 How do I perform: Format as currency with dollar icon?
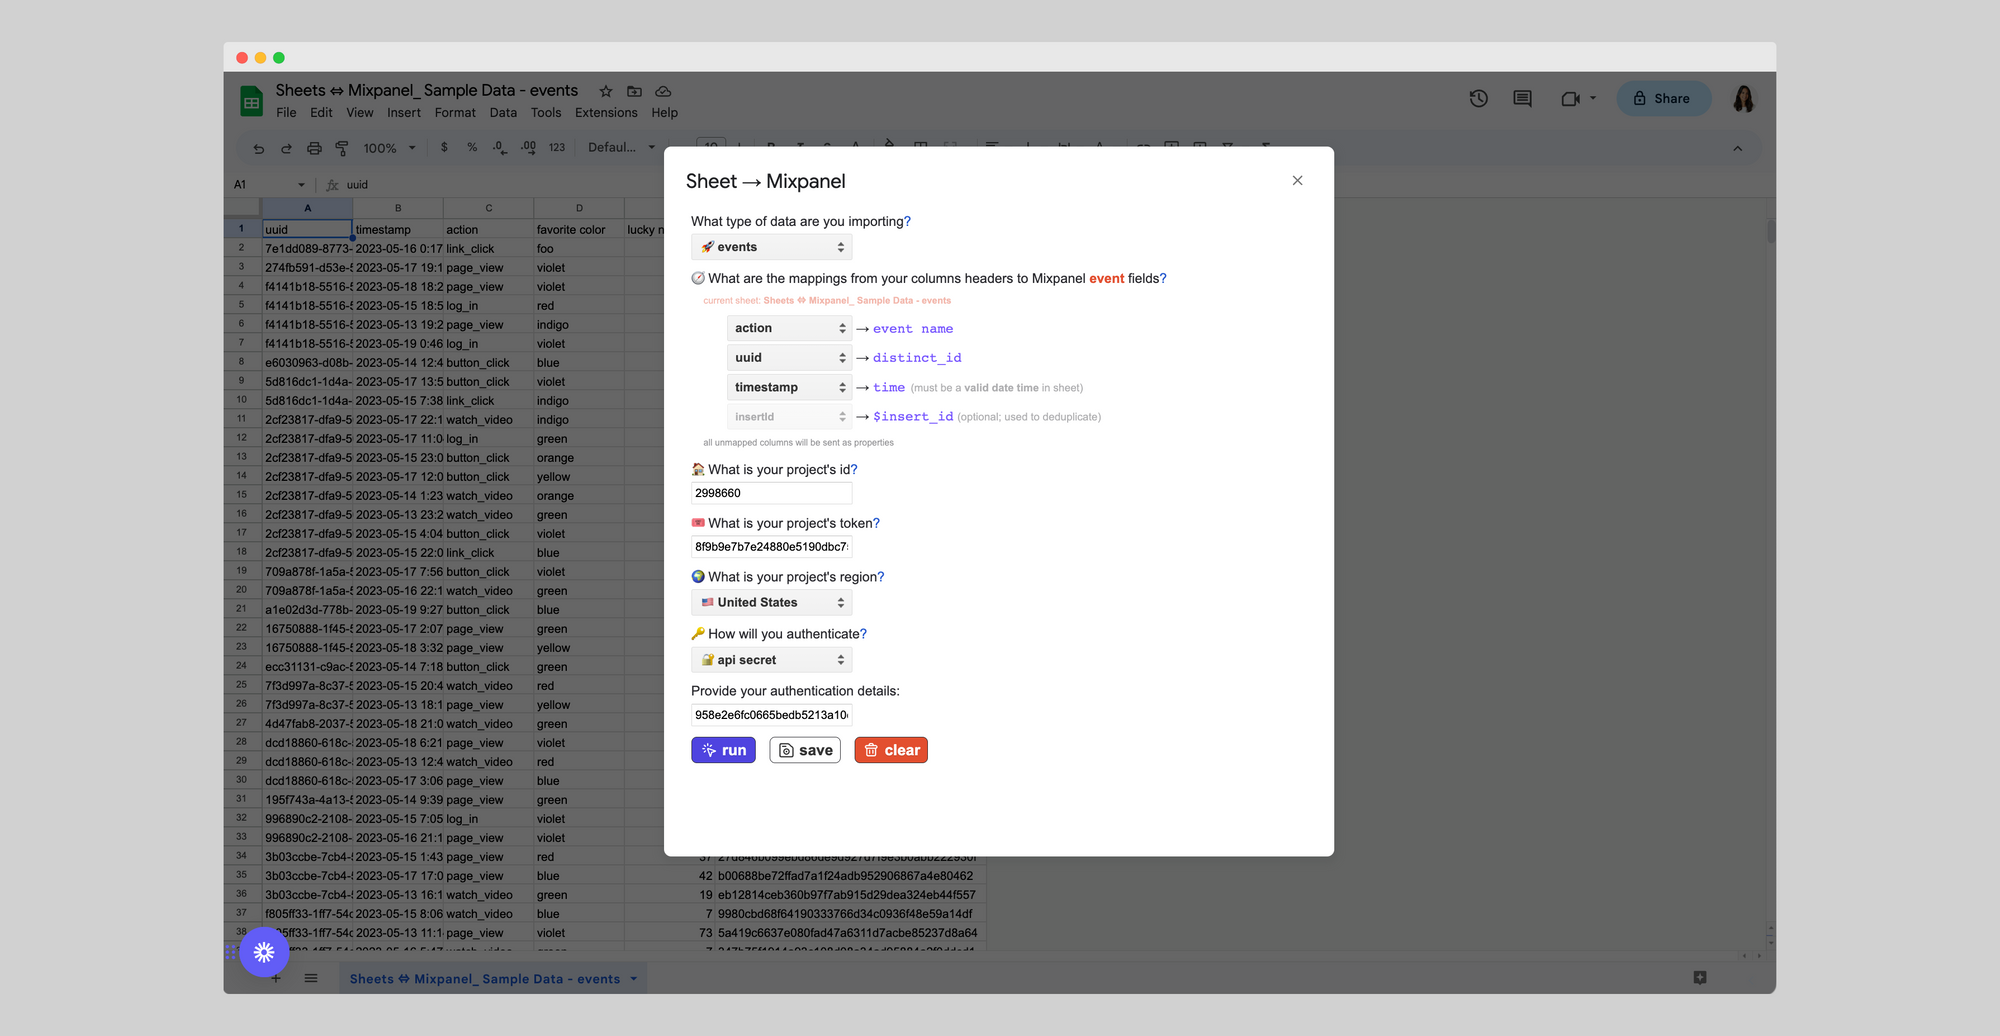(x=444, y=147)
